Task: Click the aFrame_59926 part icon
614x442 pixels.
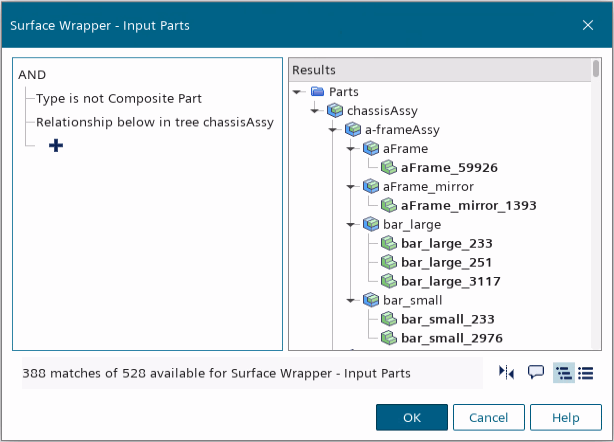Action: [389, 167]
